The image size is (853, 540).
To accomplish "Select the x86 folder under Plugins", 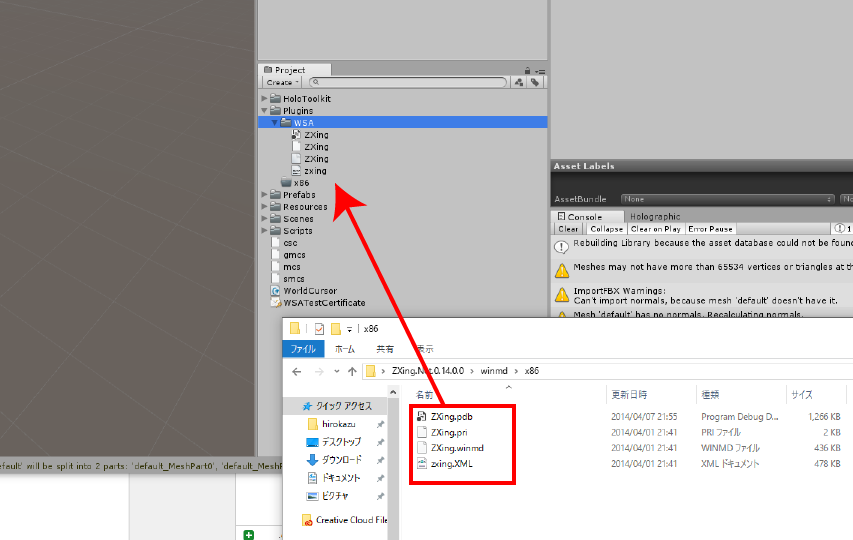I will [295, 183].
